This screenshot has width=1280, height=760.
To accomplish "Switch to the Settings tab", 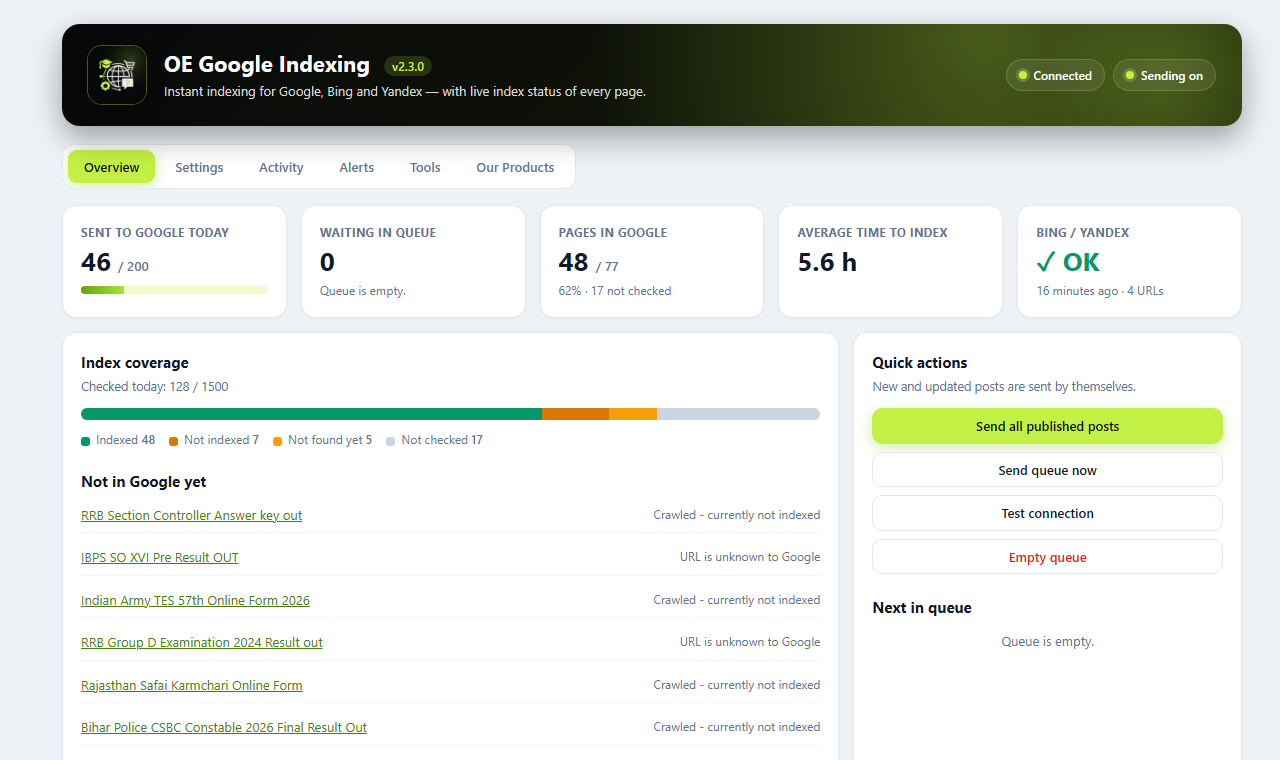I will click(x=199, y=167).
